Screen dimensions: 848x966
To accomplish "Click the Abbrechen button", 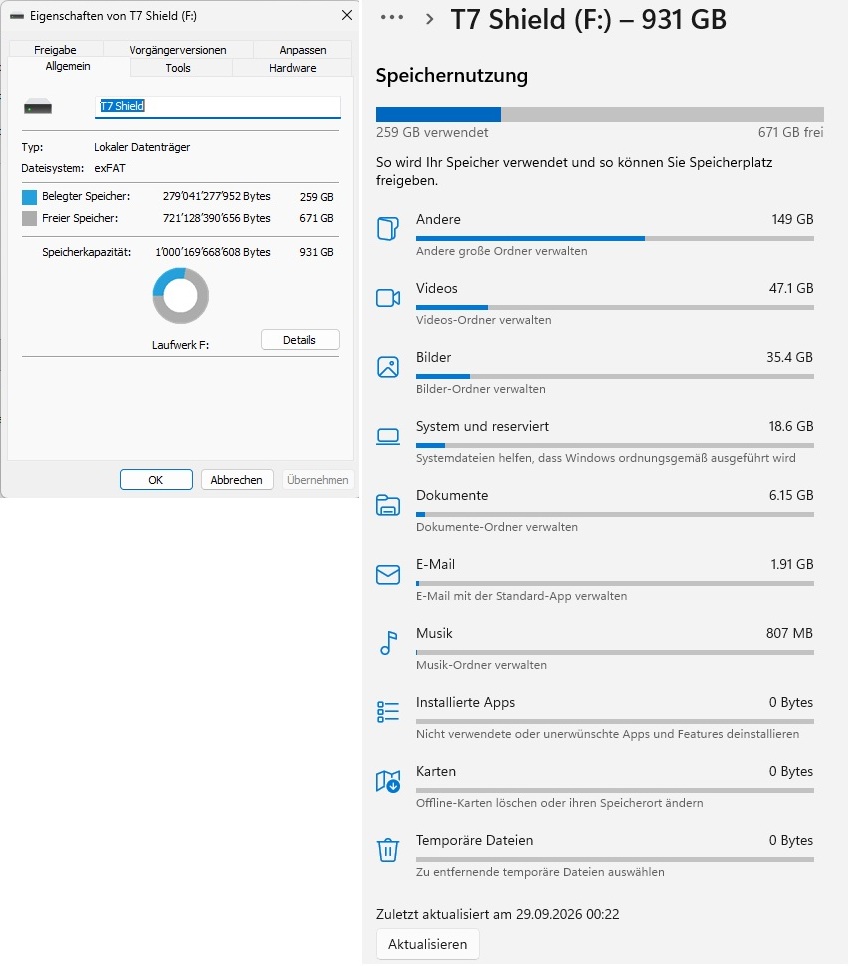I will [x=237, y=480].
